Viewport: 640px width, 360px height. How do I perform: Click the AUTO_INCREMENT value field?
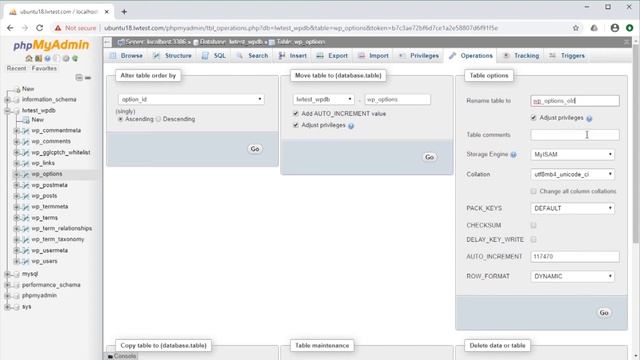[575, 256]
